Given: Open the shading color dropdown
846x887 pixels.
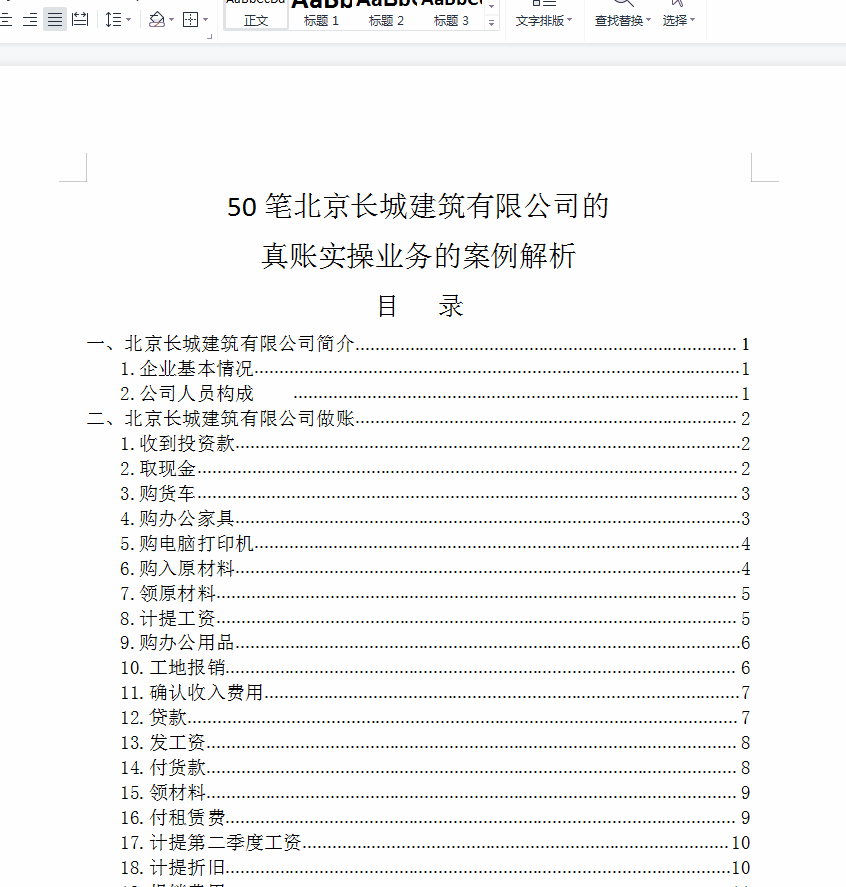Looking at the screenshot, I should coord(170,19).
